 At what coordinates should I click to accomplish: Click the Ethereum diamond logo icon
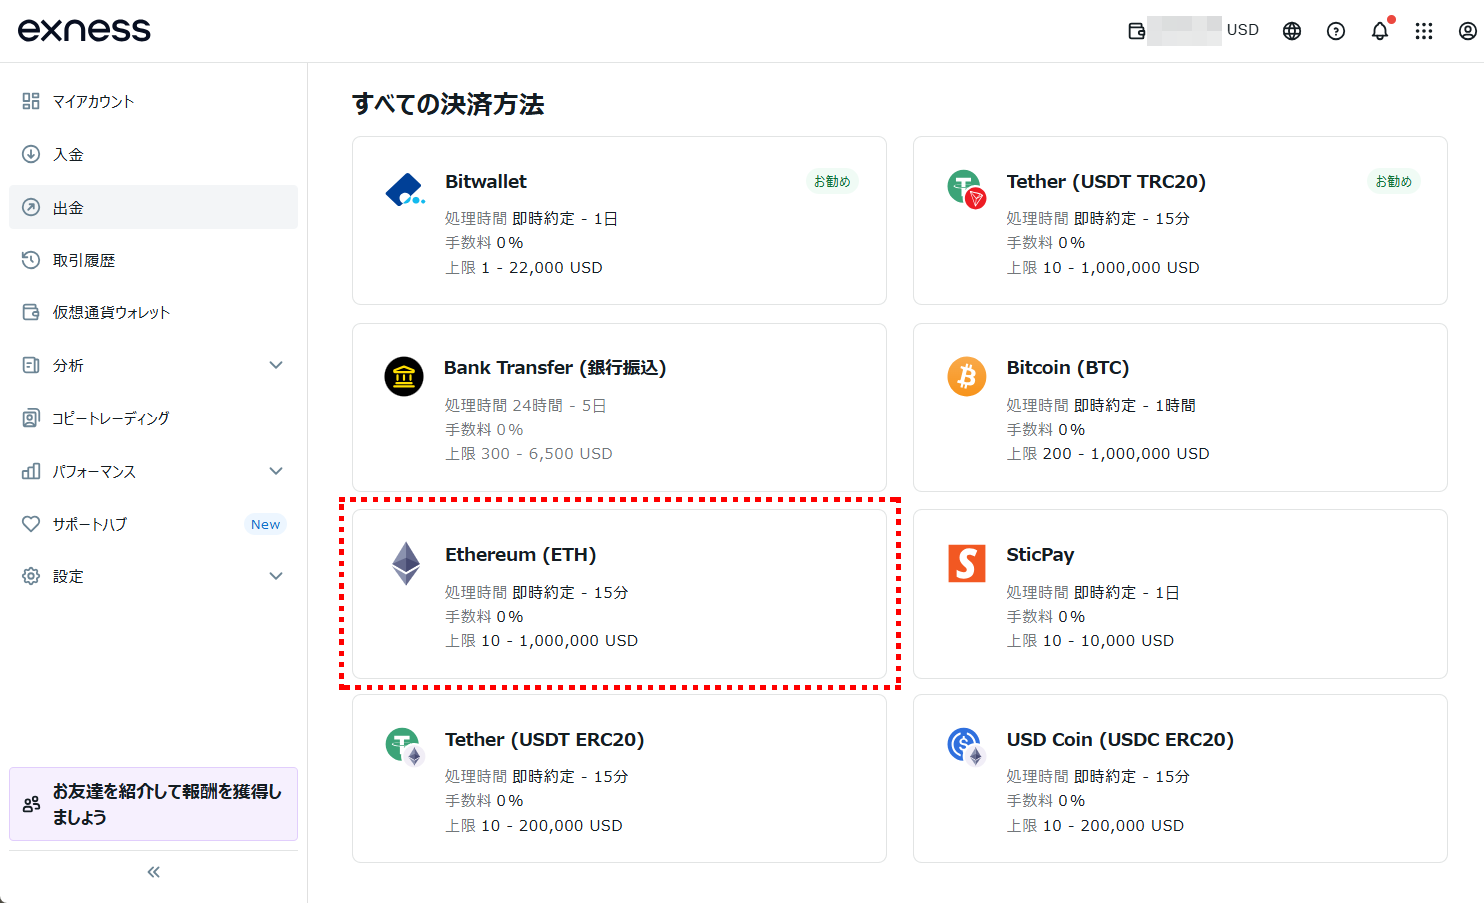406,563
